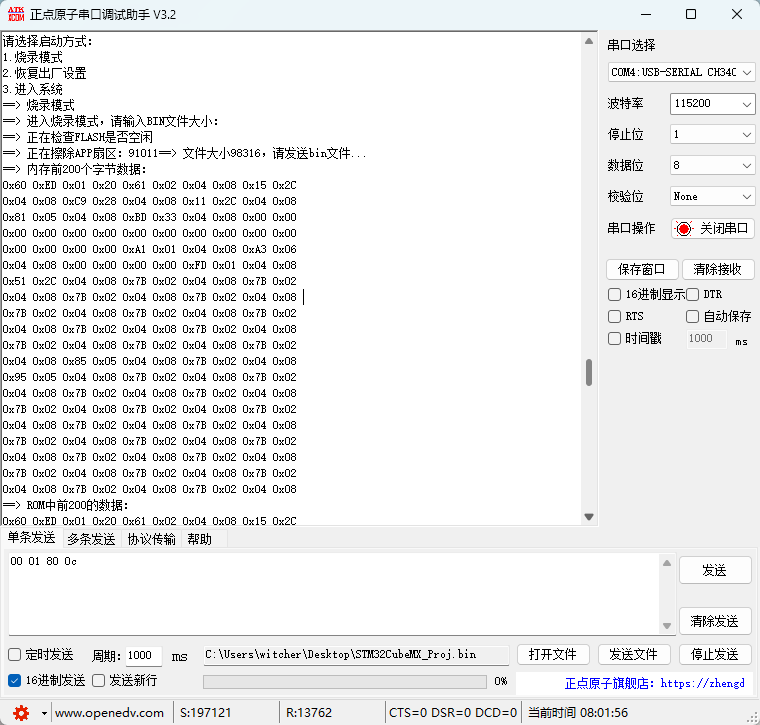Open the small arrow dropdown beside the gear icon
760x725 pixels.
pyautogui.click(x=44, y=713)
